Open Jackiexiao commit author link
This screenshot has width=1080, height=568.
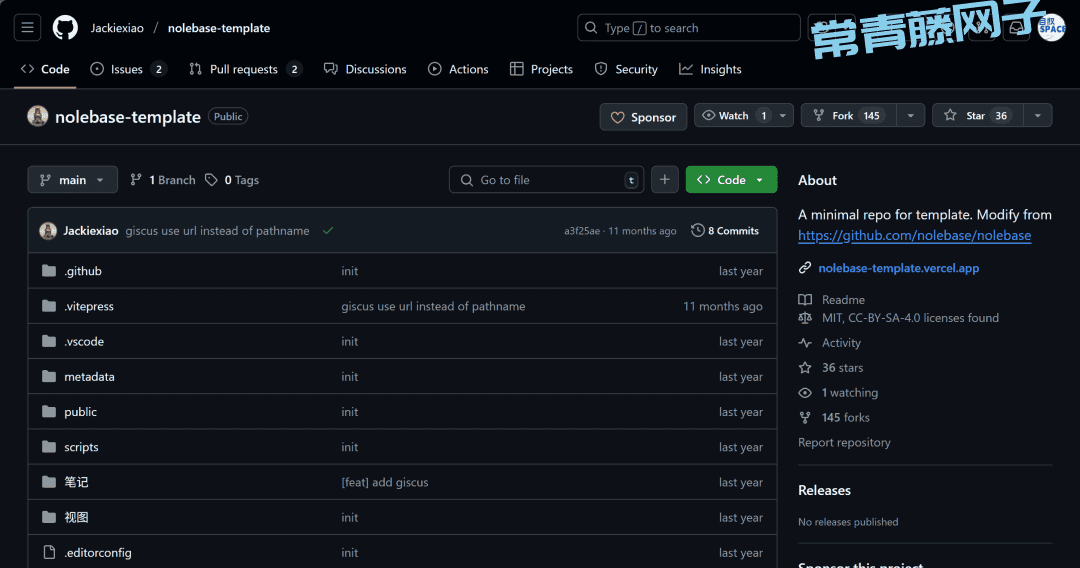pyautogui.click(x=91, y=231)
